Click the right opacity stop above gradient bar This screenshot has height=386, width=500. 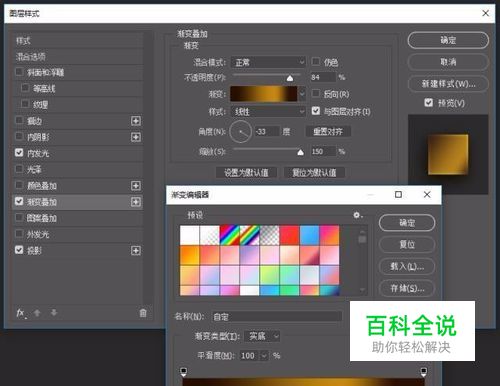[x=424, y=371]
